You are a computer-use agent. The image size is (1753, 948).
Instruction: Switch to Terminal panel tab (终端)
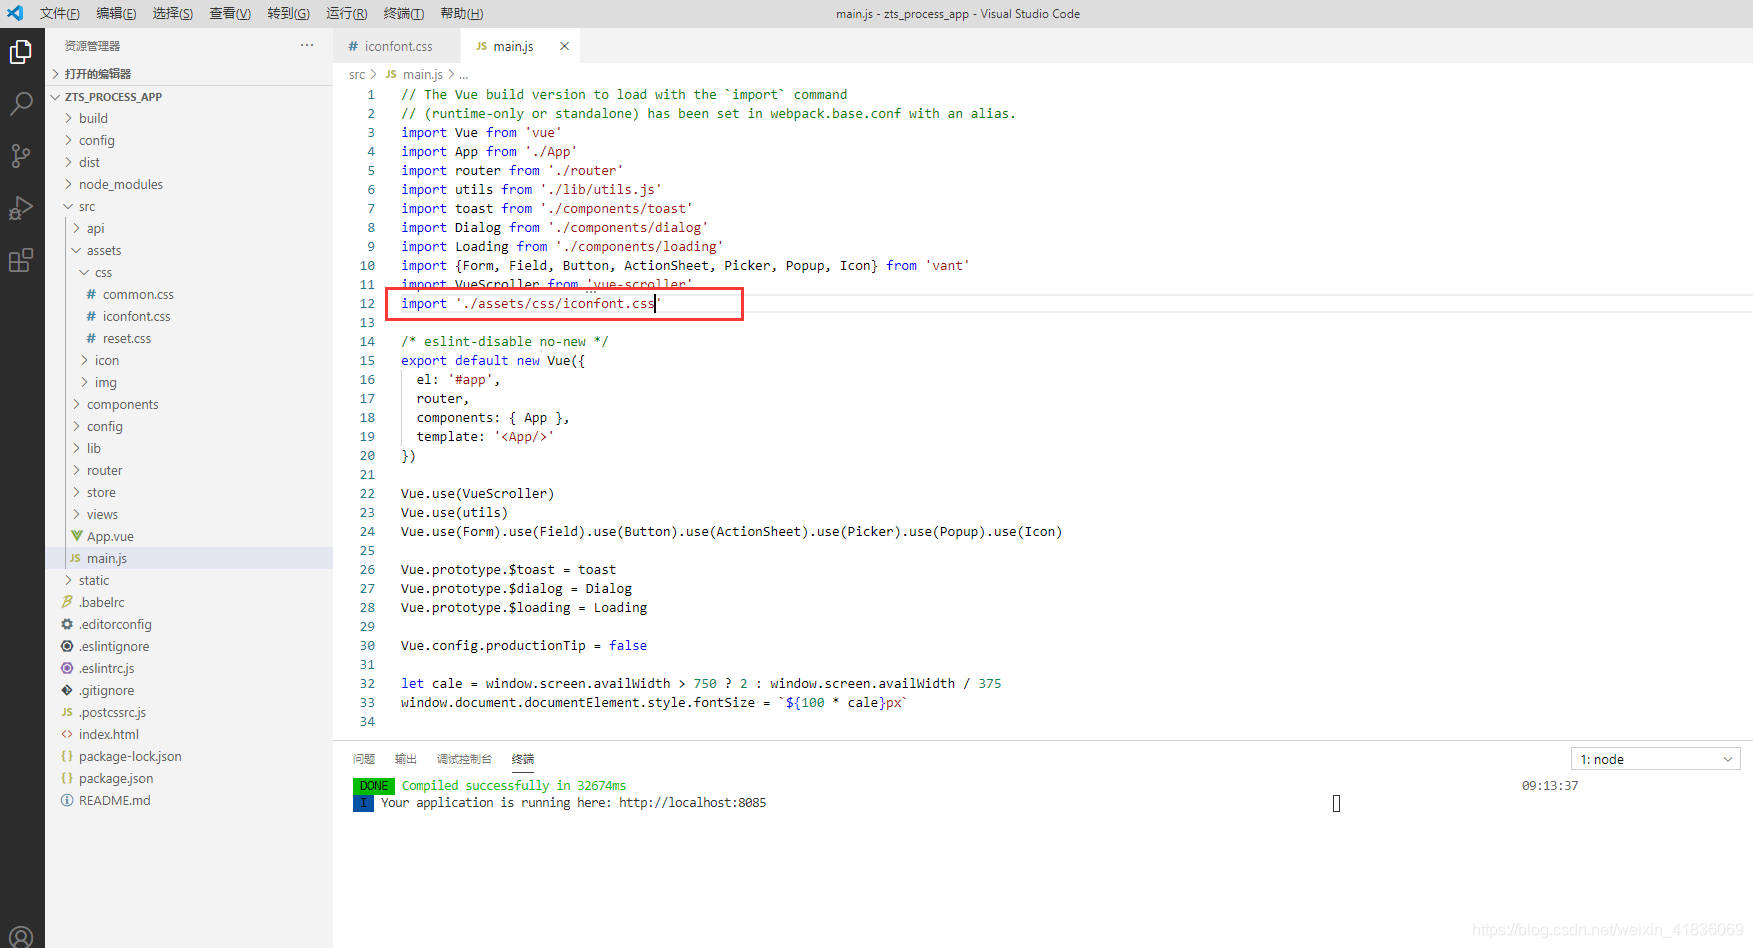(x=523, y=759)
